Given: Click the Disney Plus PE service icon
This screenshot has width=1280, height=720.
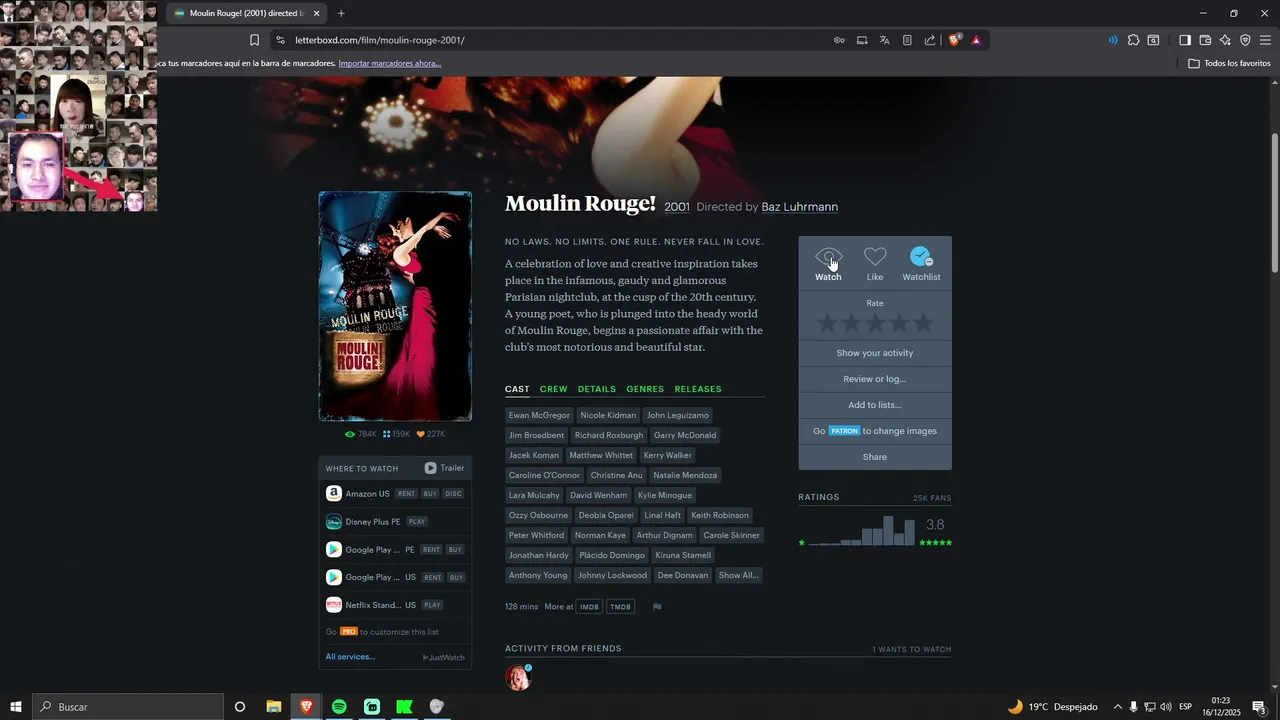Looking at the screenshot, I should (x=334, y=521).
